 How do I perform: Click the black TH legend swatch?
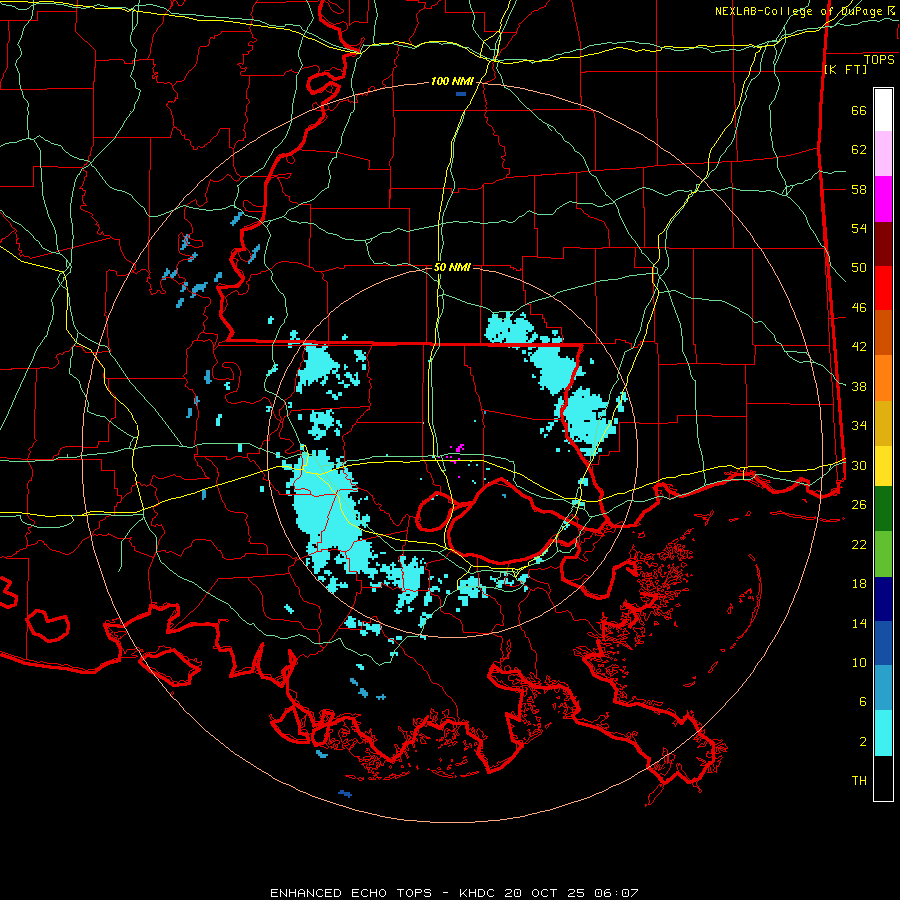point(883,778)
